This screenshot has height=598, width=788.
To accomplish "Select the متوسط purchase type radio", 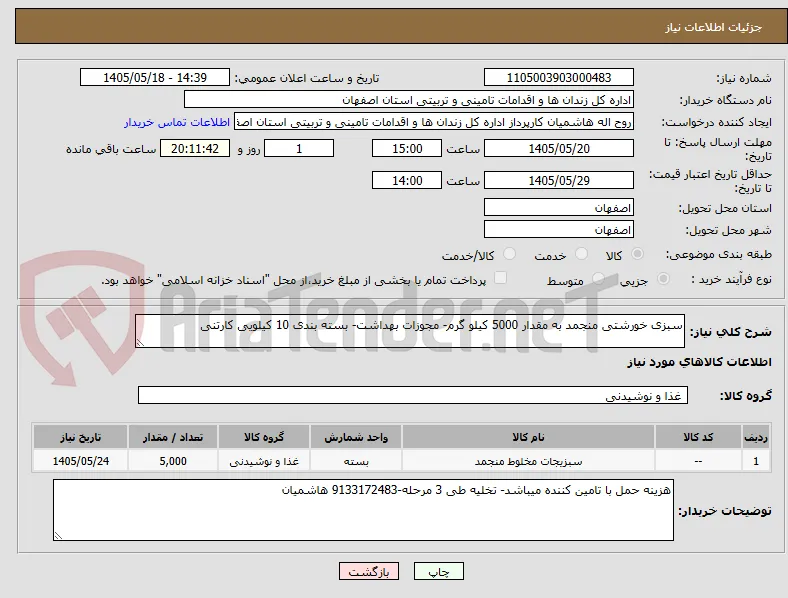I will (x=598, y=278).
